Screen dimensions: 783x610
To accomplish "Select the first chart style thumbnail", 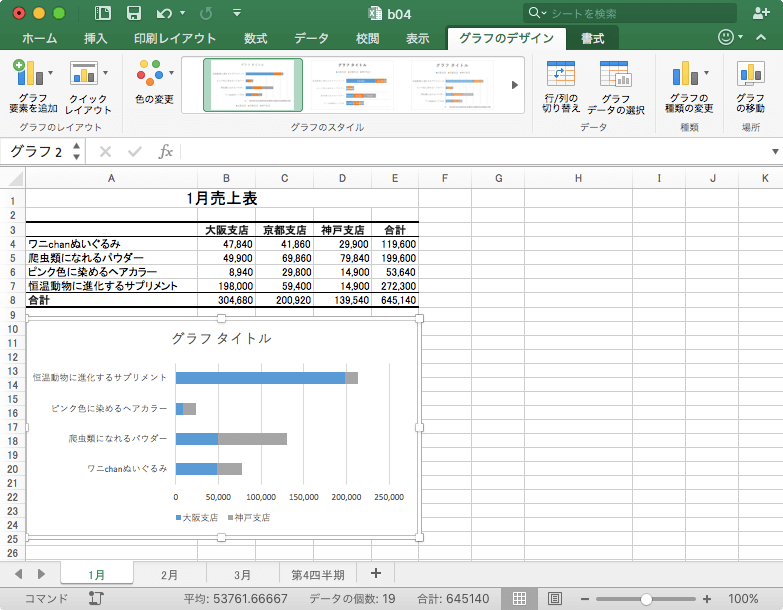I will point(253,85).
